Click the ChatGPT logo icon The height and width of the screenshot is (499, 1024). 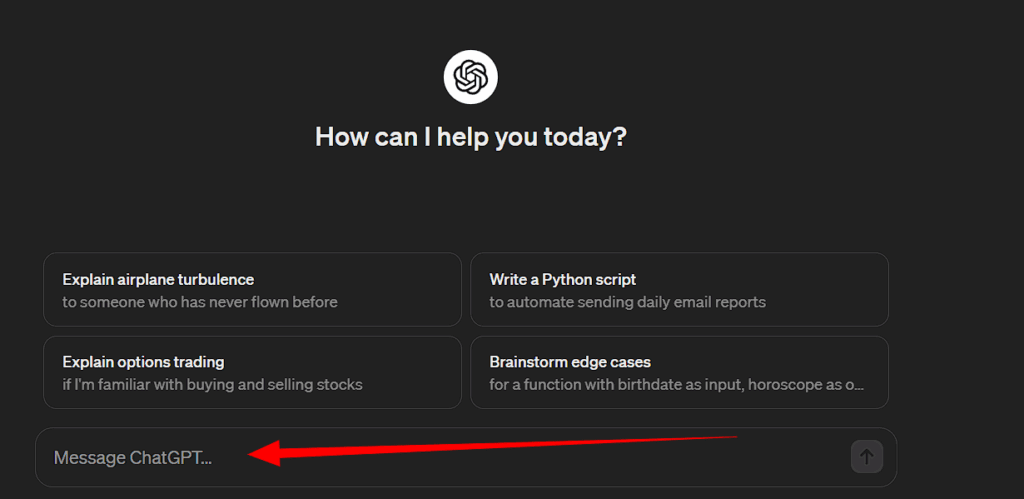click(470, 76)
